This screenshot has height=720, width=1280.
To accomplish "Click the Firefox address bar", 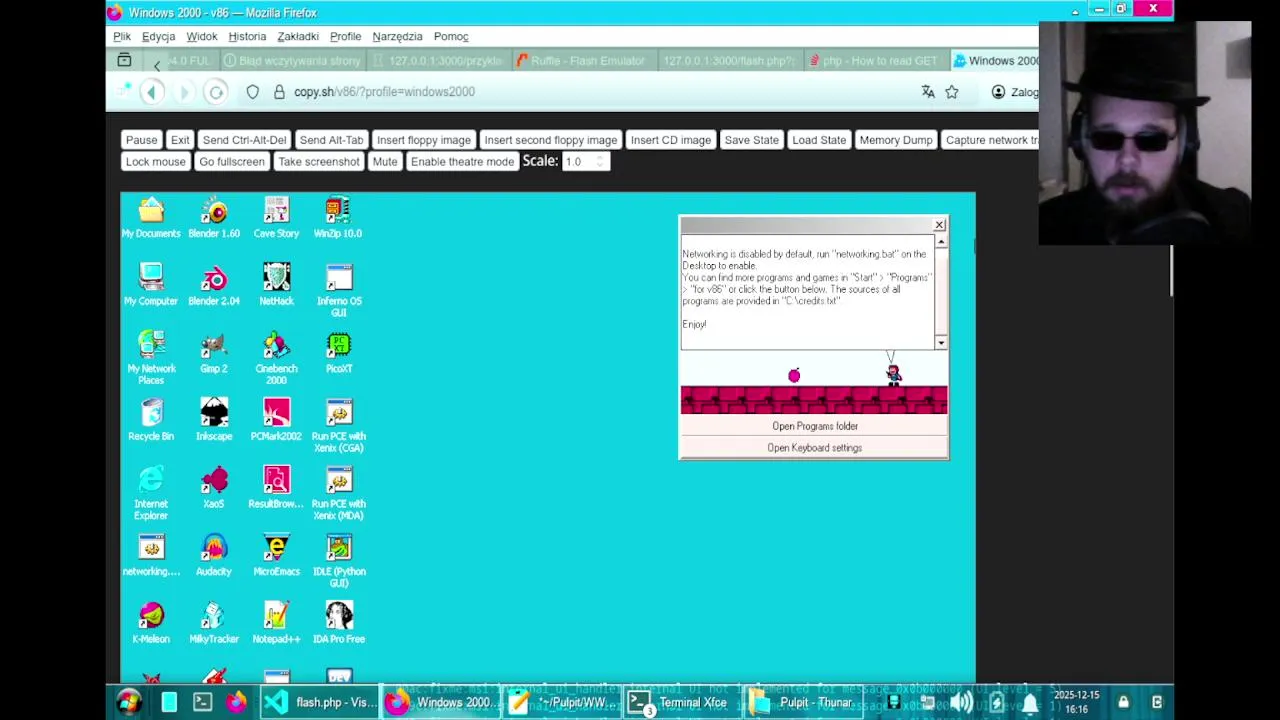I will 600,92.
